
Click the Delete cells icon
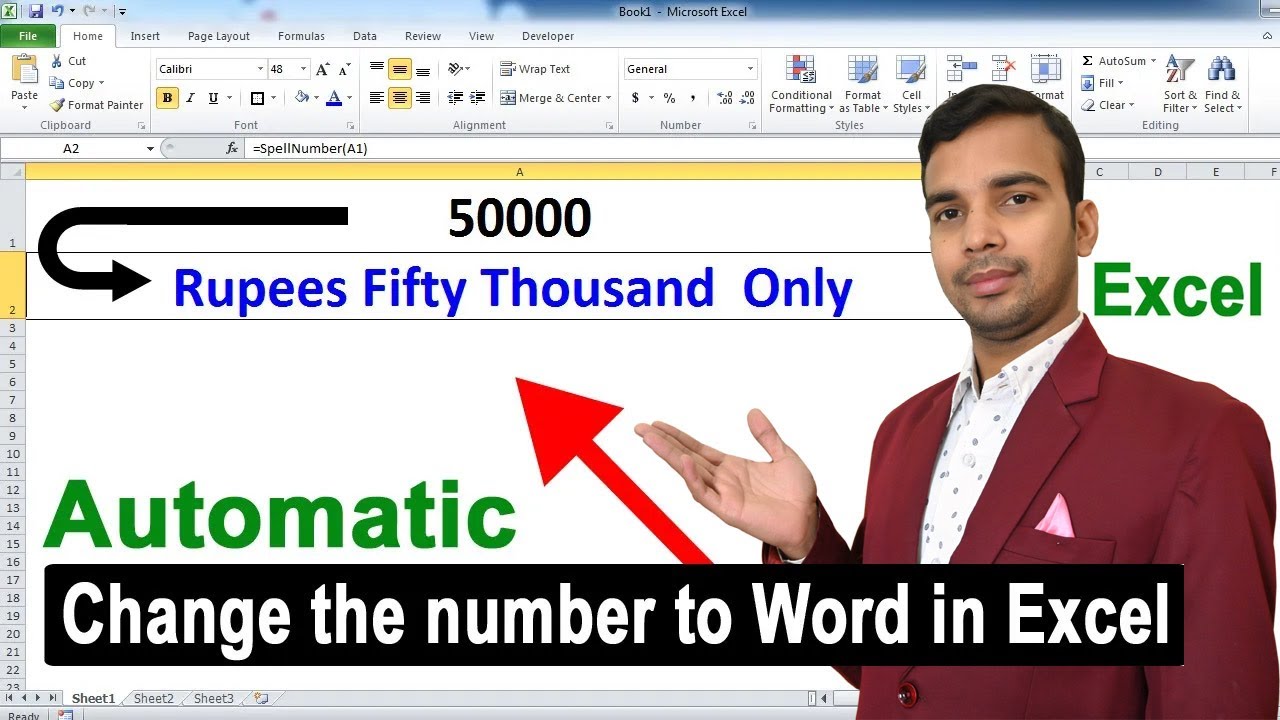click(1004, 68)
